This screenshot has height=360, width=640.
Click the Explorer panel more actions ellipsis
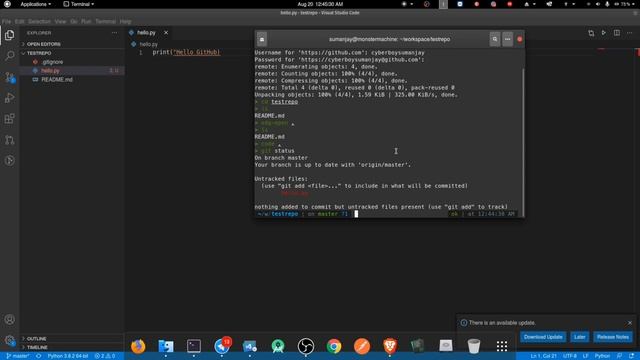tap(114, 33)
